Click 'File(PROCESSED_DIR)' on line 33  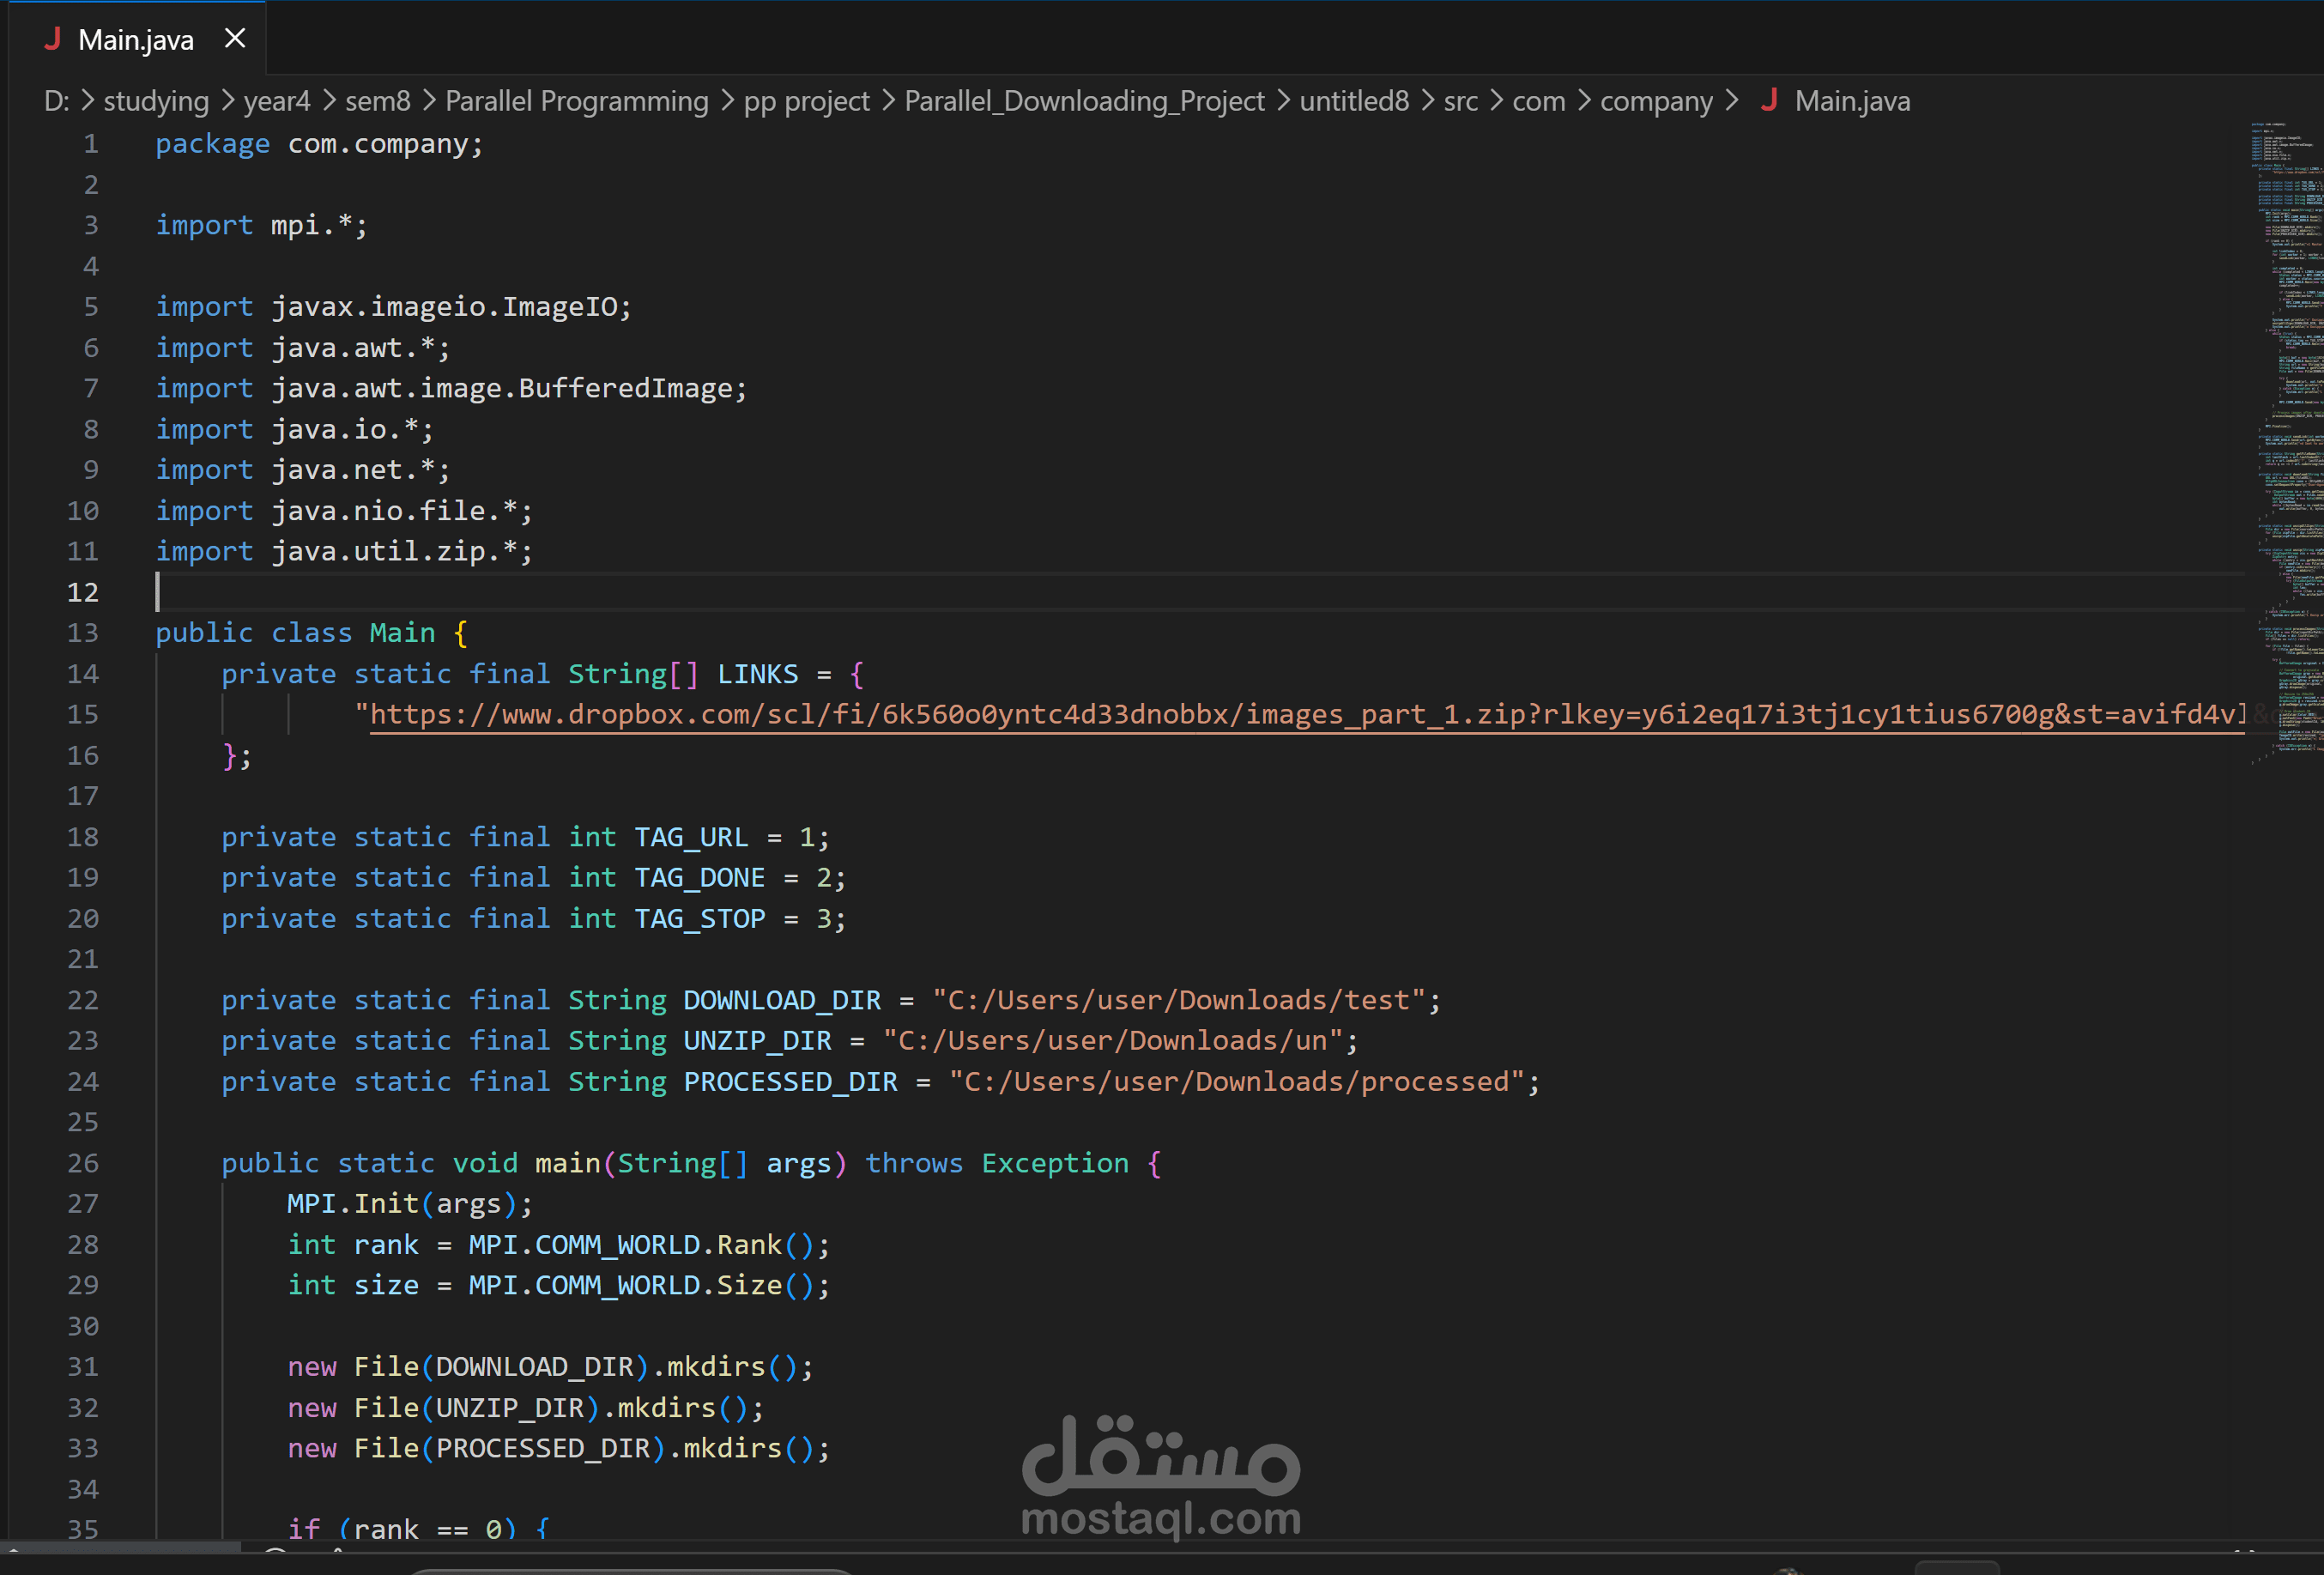tap(509, 1449)
